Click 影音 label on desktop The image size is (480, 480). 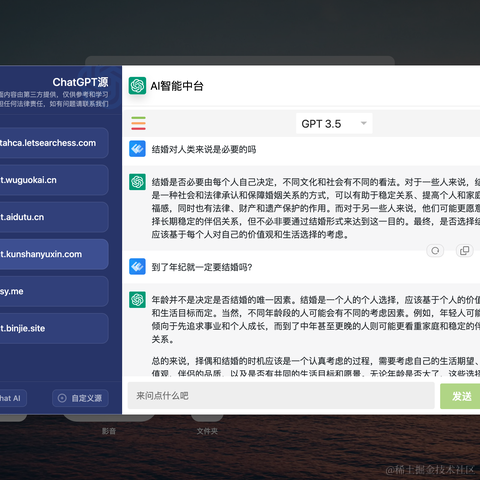point(109,431)
